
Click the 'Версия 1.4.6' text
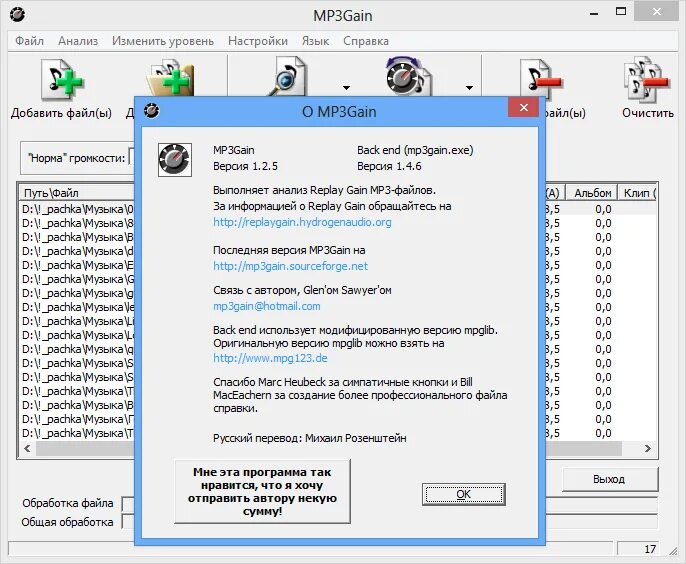(x=389, y=166)
